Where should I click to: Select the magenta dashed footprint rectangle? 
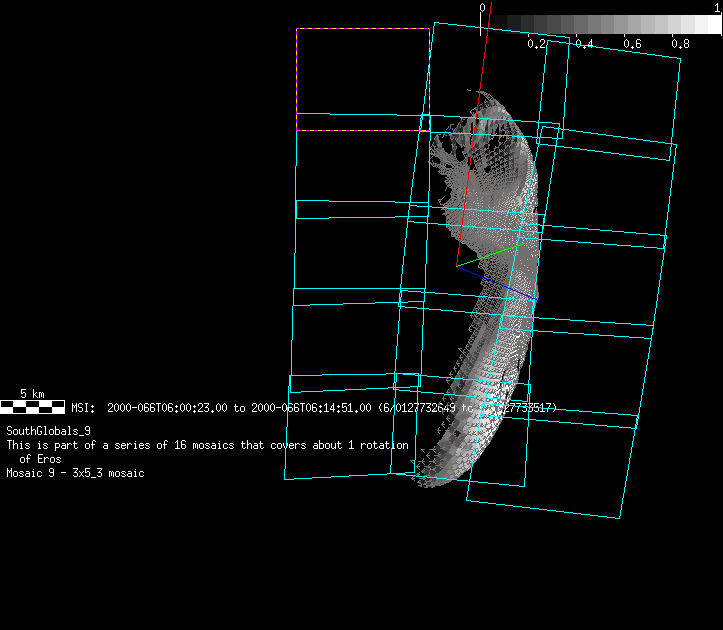click(362, 78)
